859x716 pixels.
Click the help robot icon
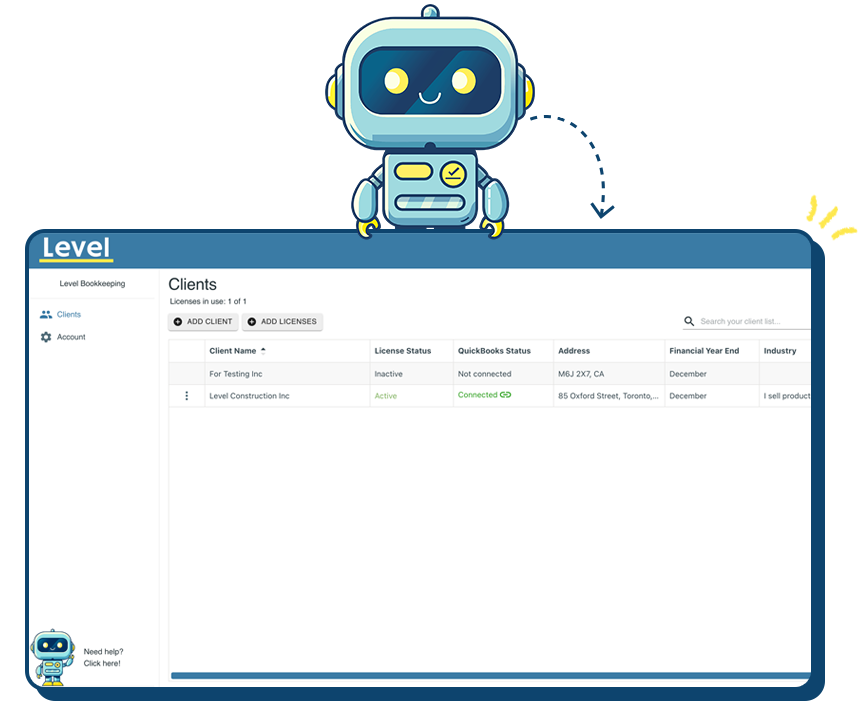point(50,657)
